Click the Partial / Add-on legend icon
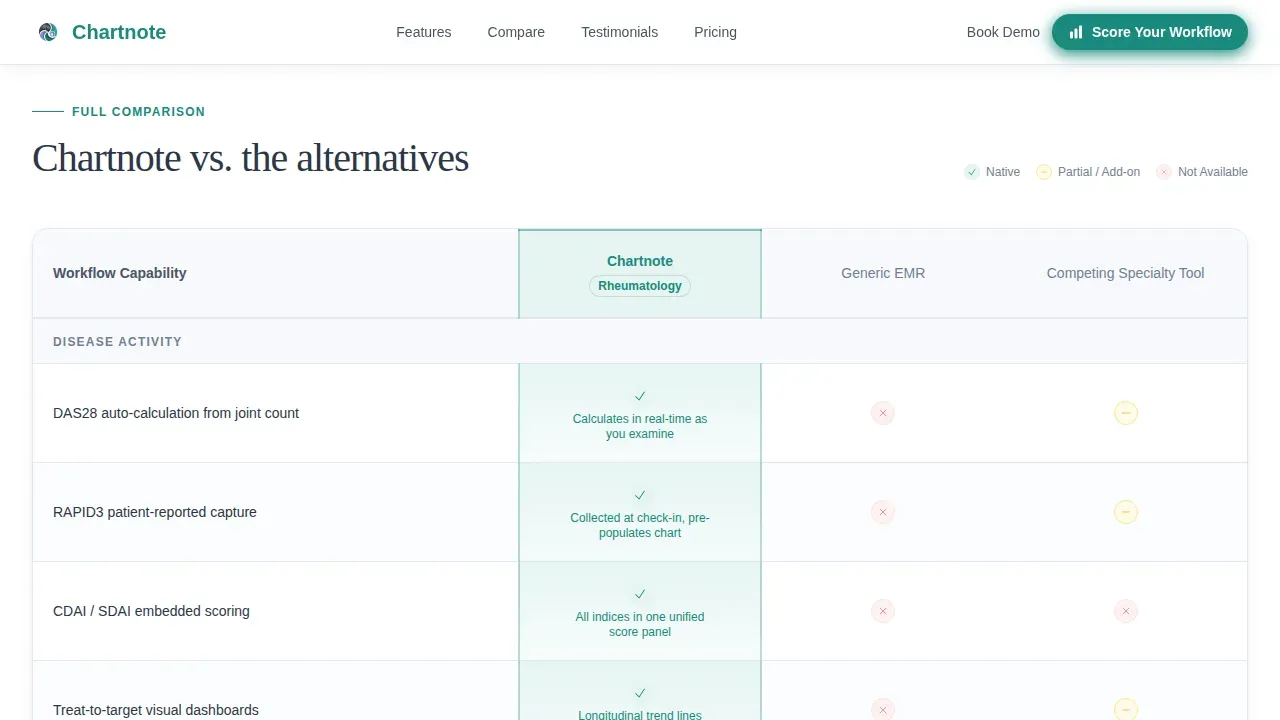The image size is (1280, 720). click(1044, 172)
